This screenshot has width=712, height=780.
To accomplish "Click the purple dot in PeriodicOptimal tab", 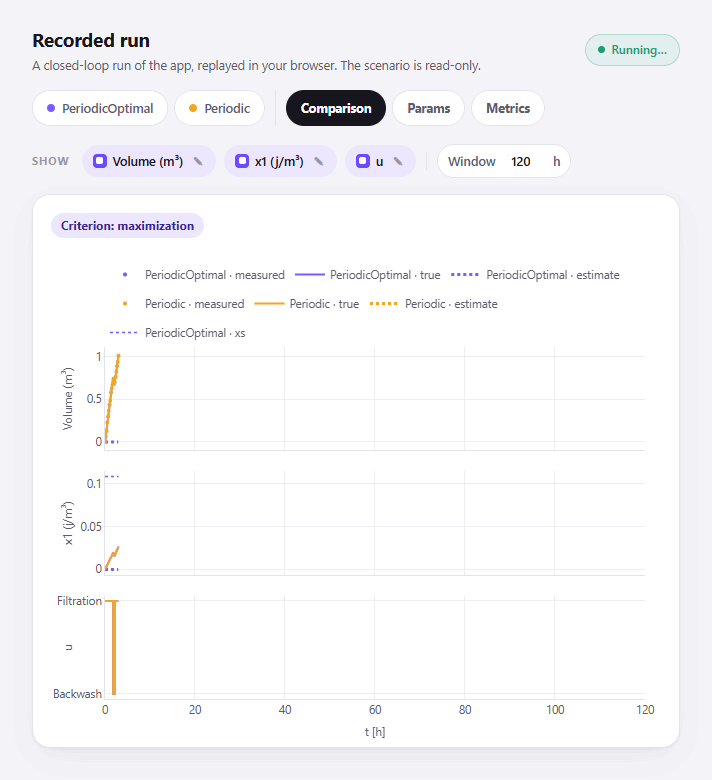I will tap(51, 108).
